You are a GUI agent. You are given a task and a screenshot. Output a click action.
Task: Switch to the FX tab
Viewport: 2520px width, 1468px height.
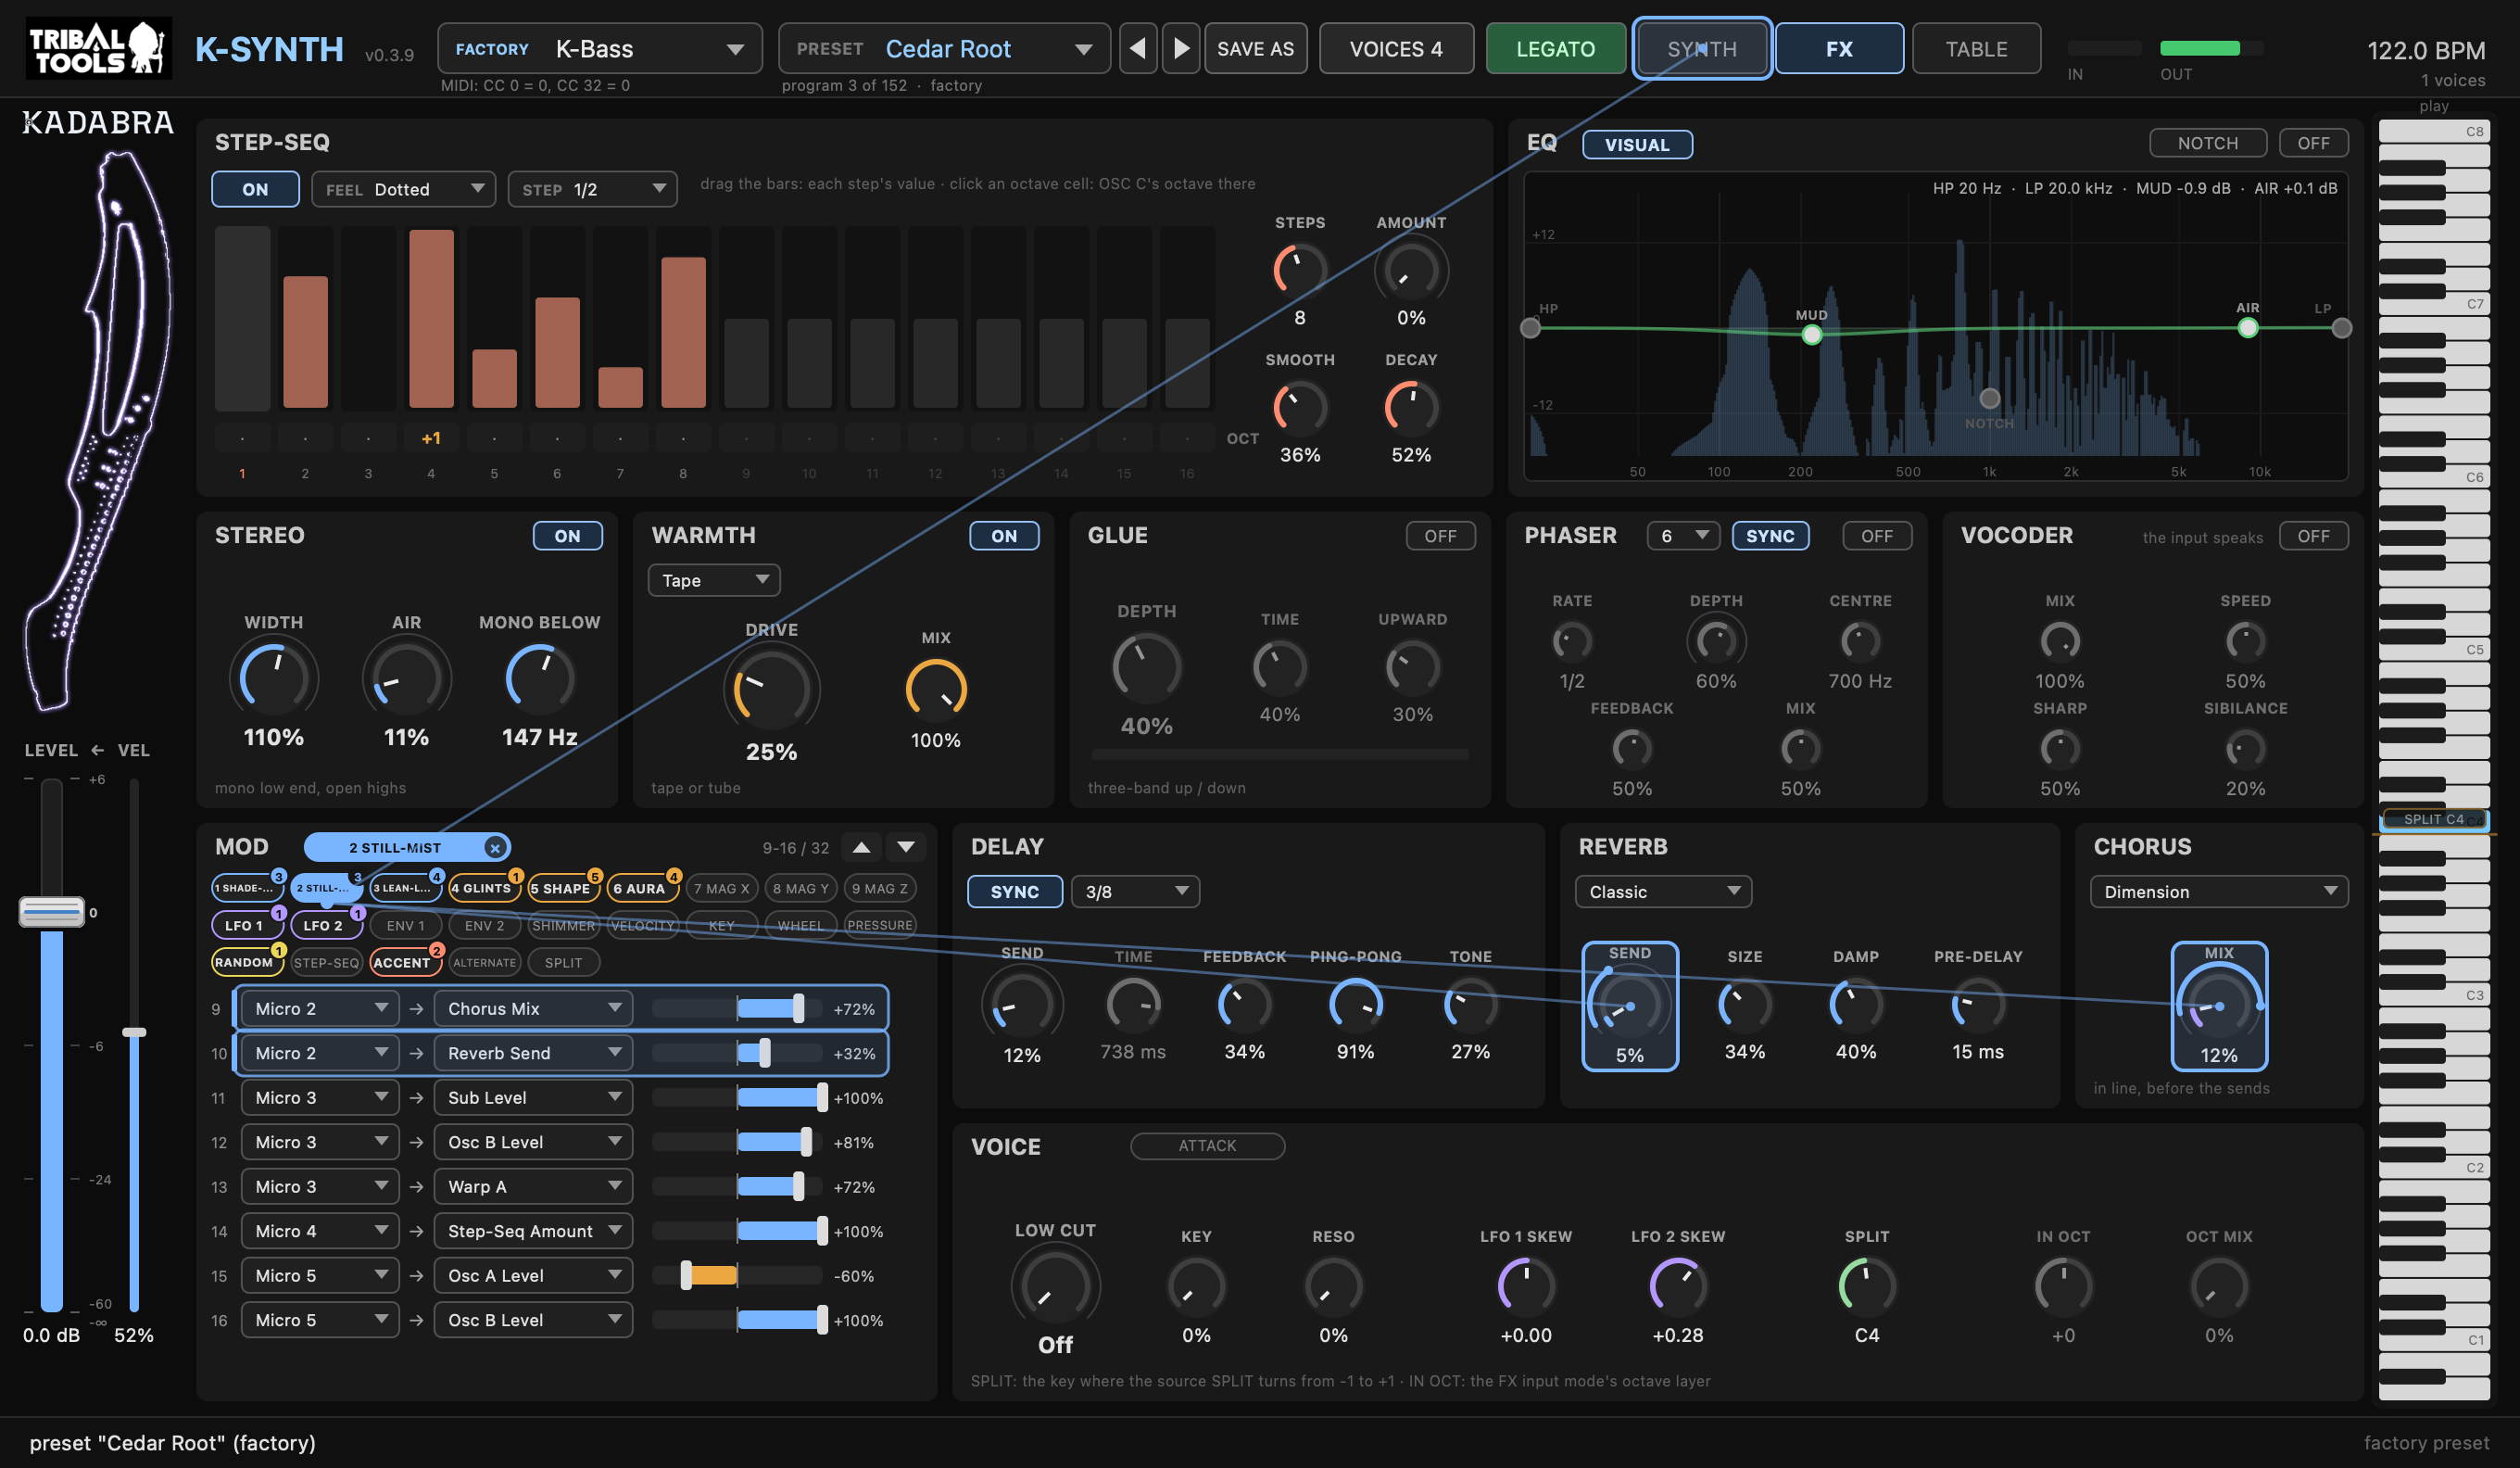[1839, 49]
